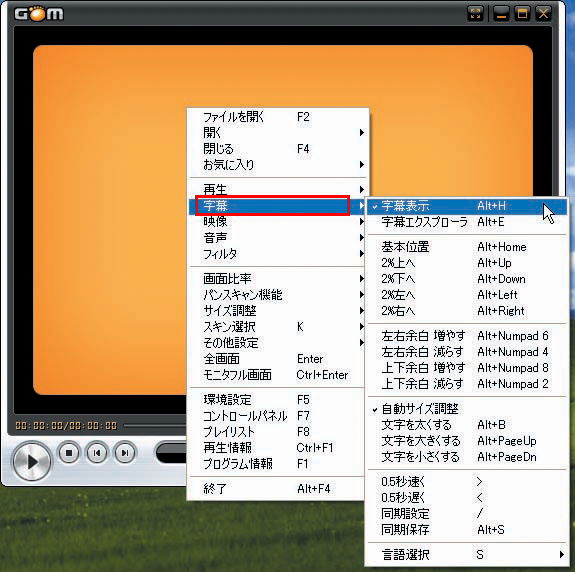Click the elapsed time display
This screenshot has width=575, height=572.
66,425
